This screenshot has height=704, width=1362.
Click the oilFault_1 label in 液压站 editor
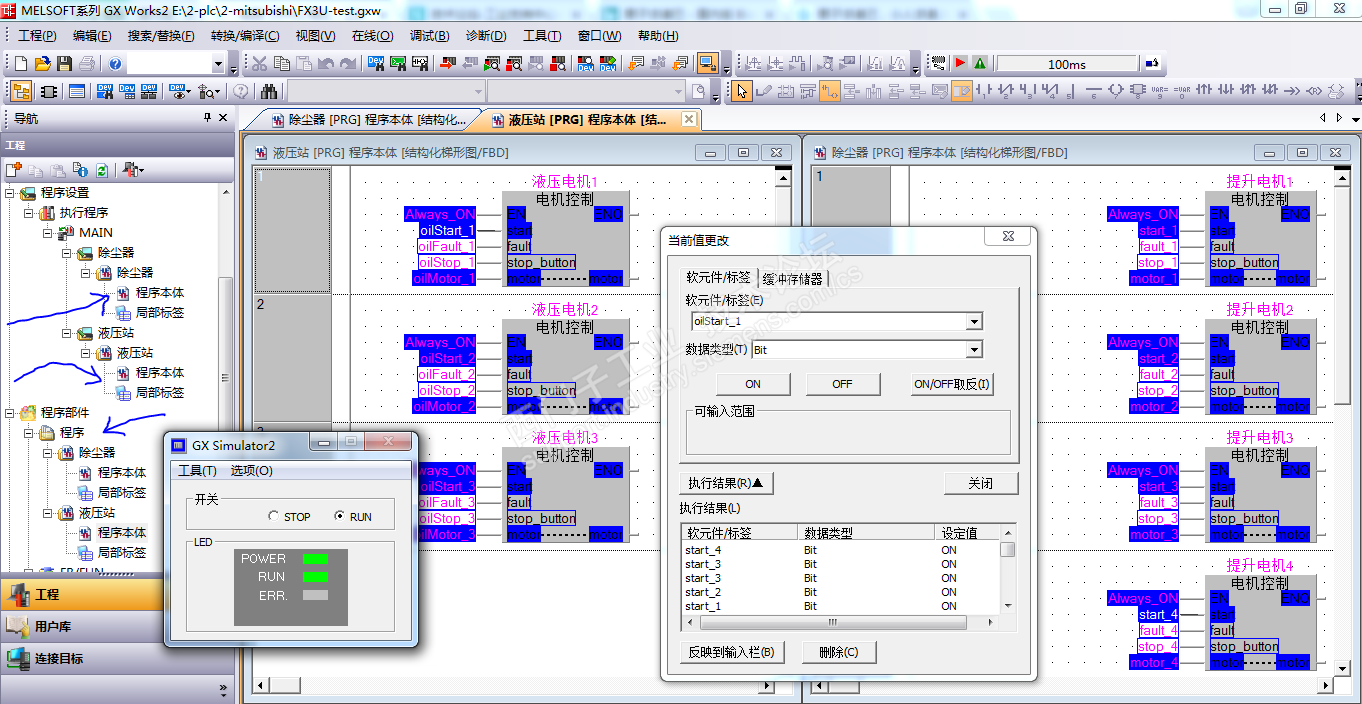[446, 247]
